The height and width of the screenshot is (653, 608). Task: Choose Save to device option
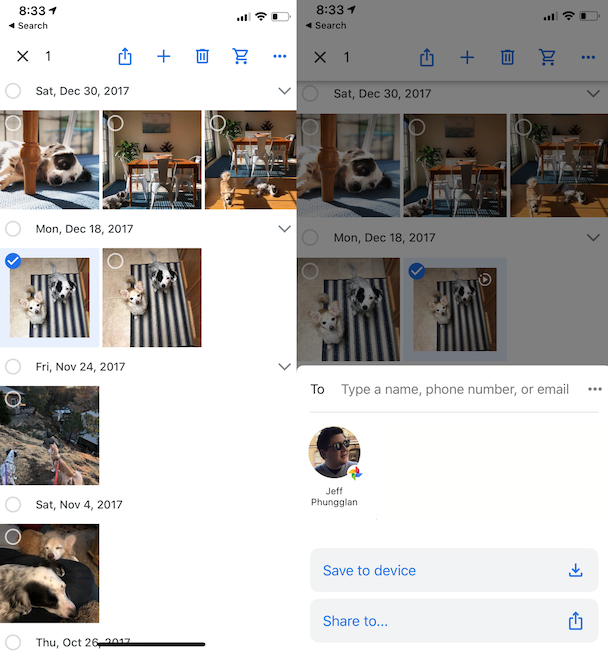454,570
